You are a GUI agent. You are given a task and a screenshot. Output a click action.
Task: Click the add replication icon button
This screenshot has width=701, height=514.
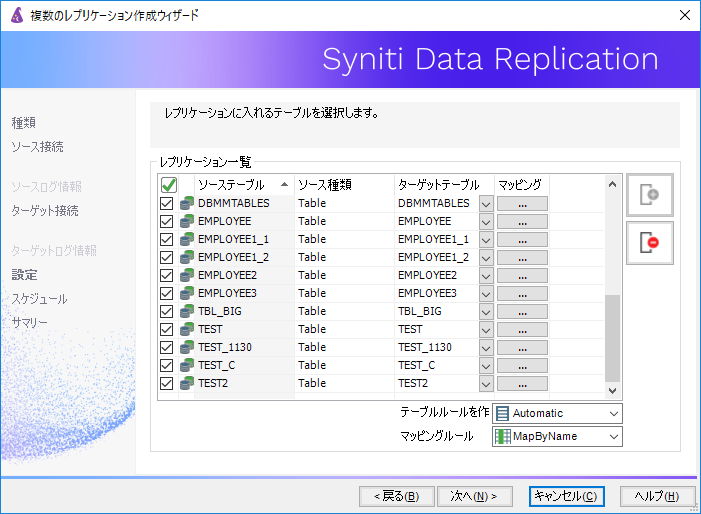tap(650, 195)
